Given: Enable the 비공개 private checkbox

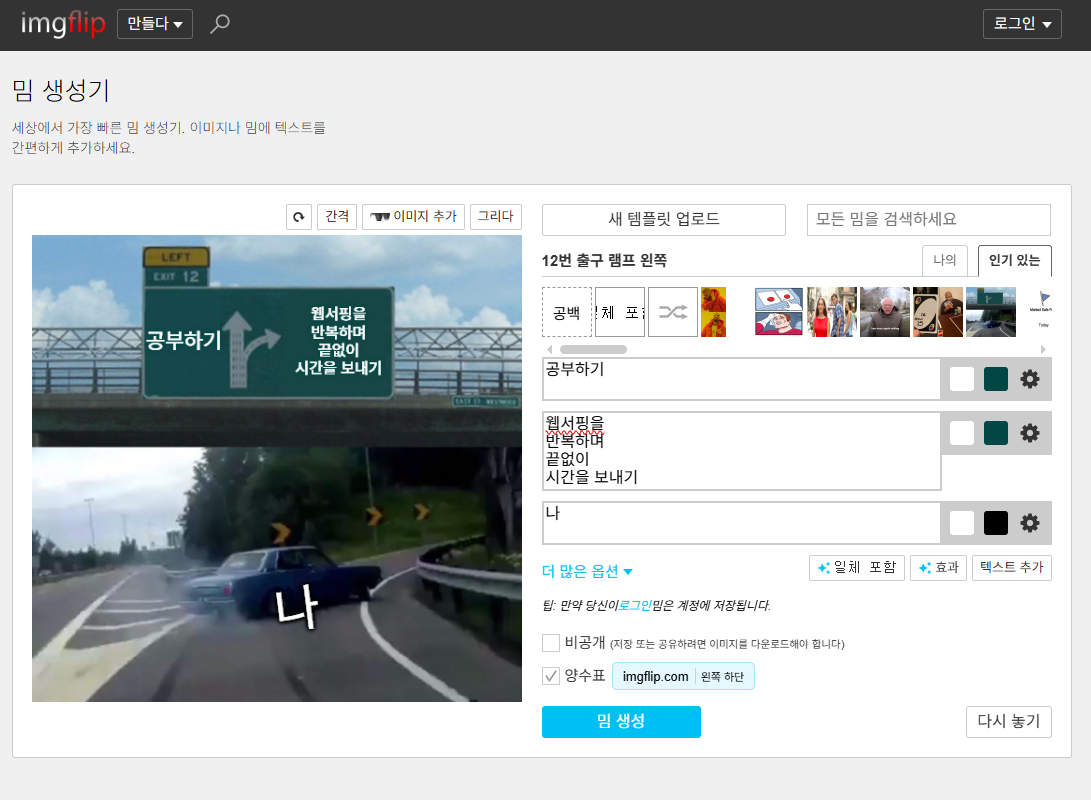Looking at the screenshot, I should coord(551,643).
